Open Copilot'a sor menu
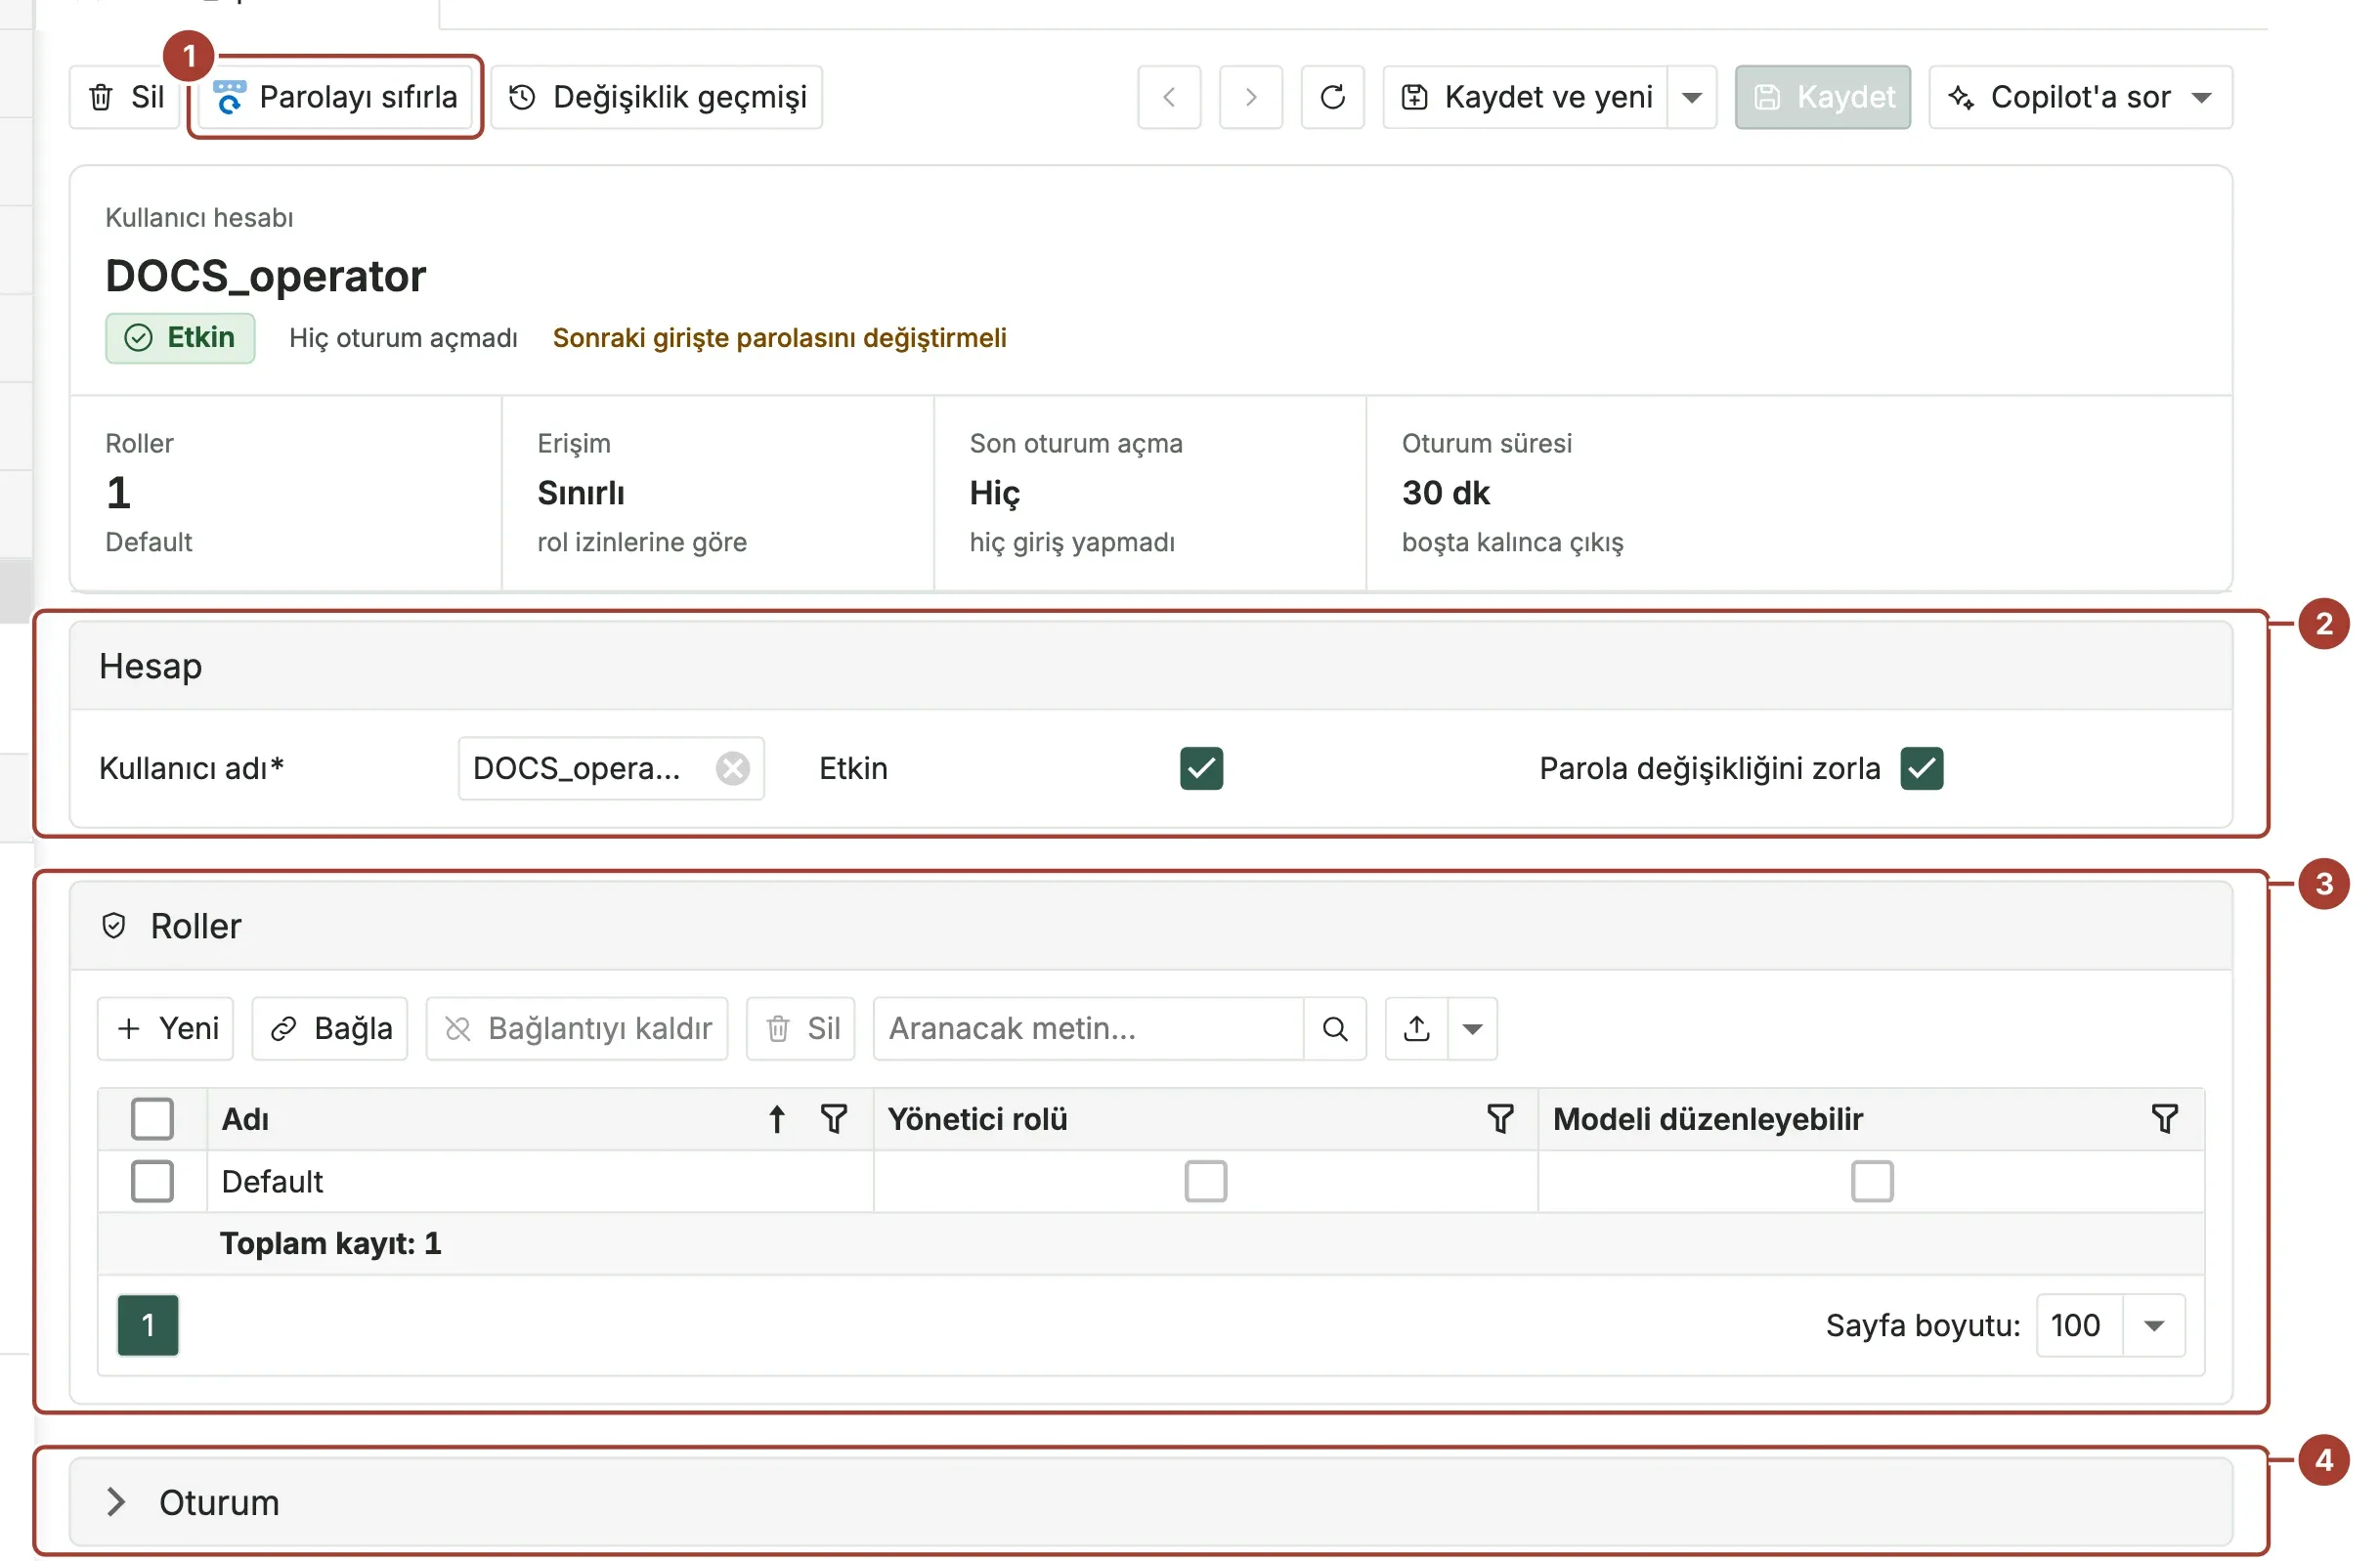 pyautogui.click(x=2081, y=97)
